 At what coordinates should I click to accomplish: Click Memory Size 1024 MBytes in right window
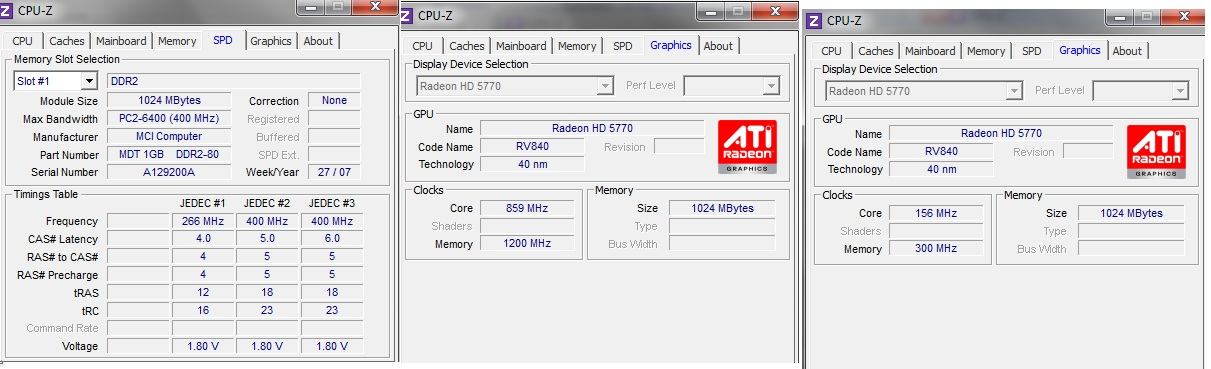tap(1131, 213)
